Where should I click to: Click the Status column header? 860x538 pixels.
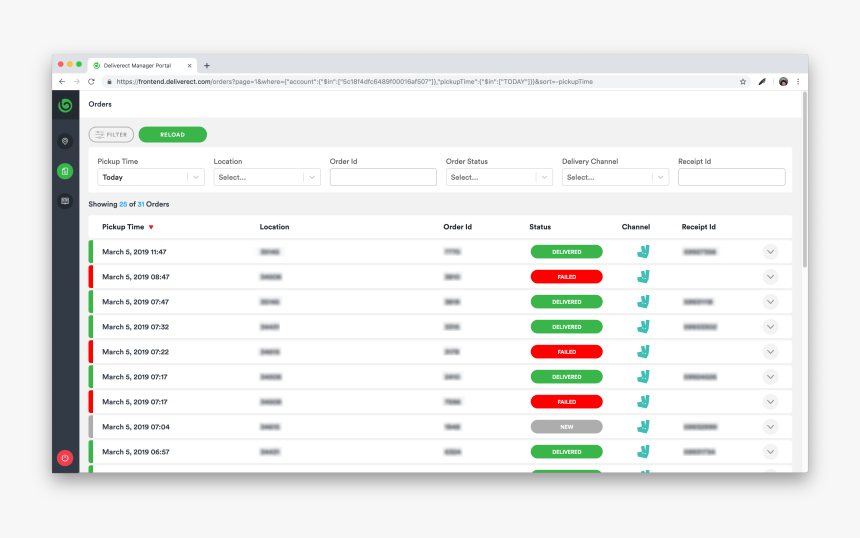click(x=540, y=227)
